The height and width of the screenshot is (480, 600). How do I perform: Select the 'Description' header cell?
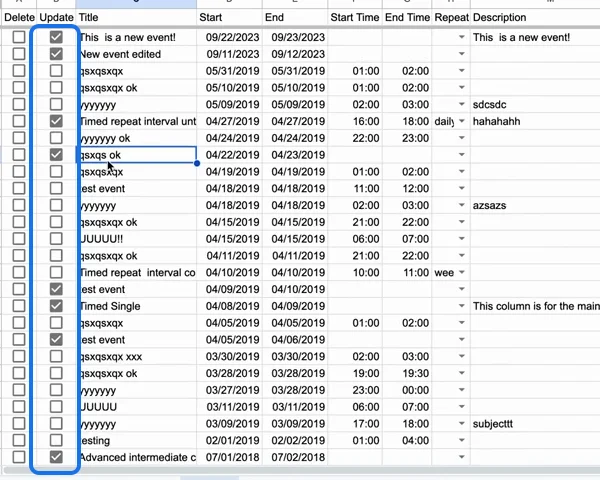535,17
